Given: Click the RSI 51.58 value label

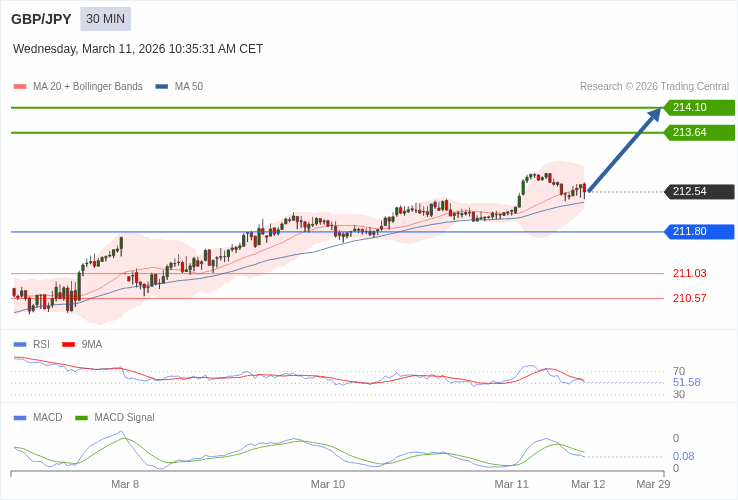Looking at the screenshot, I should click(x=686, y=382).
